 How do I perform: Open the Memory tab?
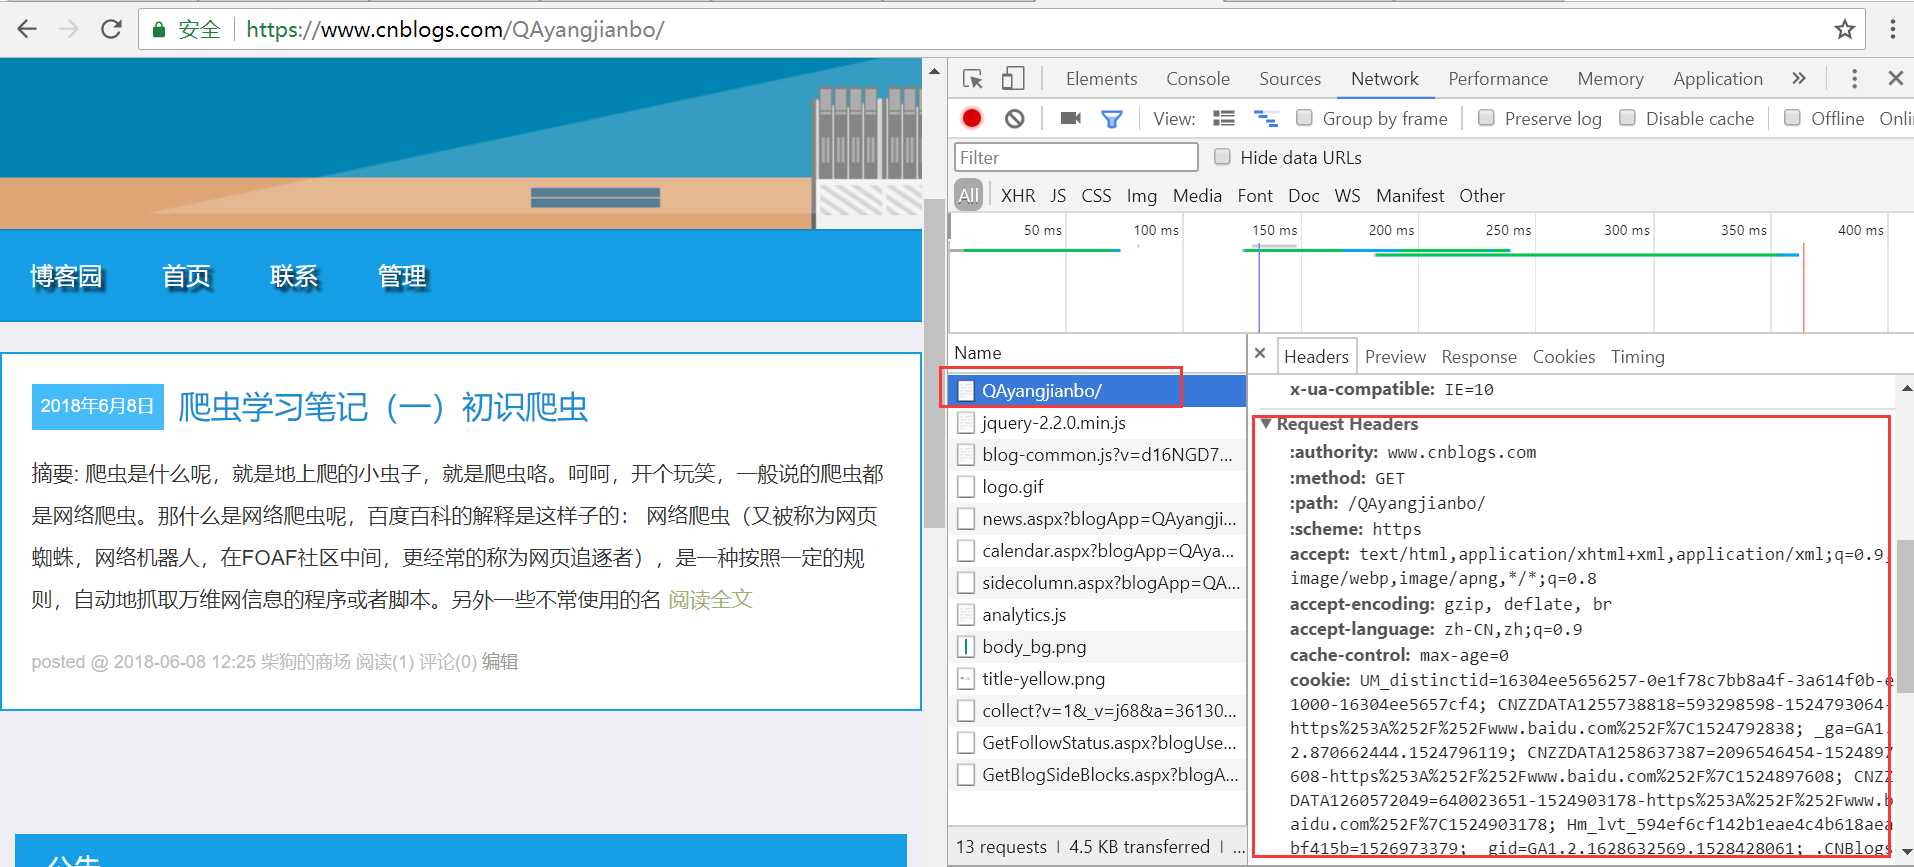1610,79
